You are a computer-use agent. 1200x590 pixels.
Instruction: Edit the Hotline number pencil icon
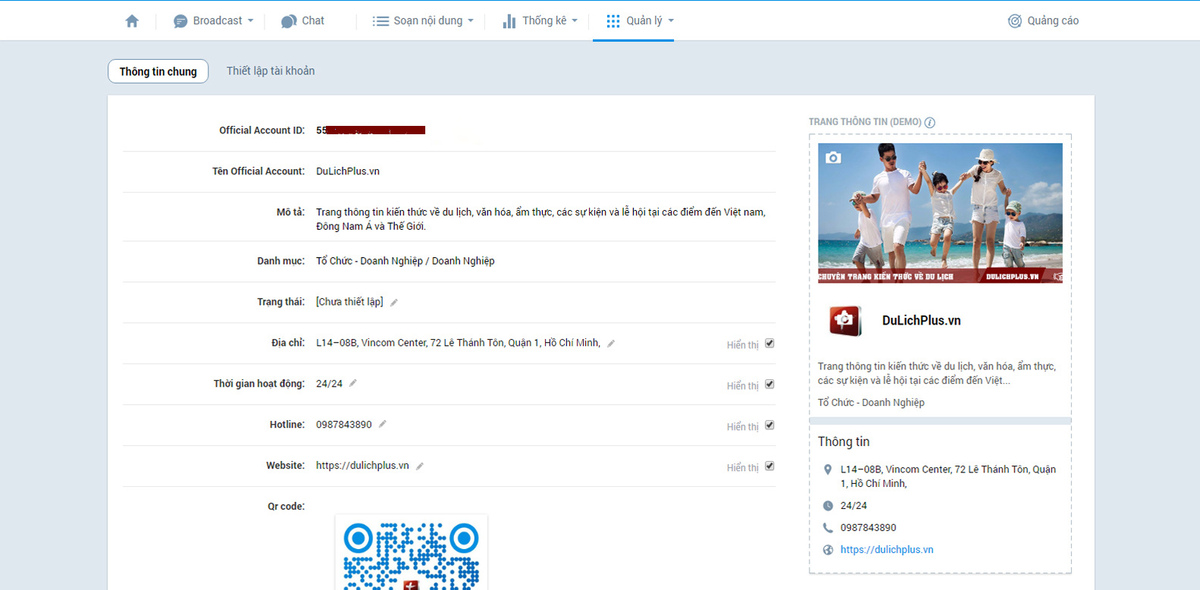(x=382, y=424)
